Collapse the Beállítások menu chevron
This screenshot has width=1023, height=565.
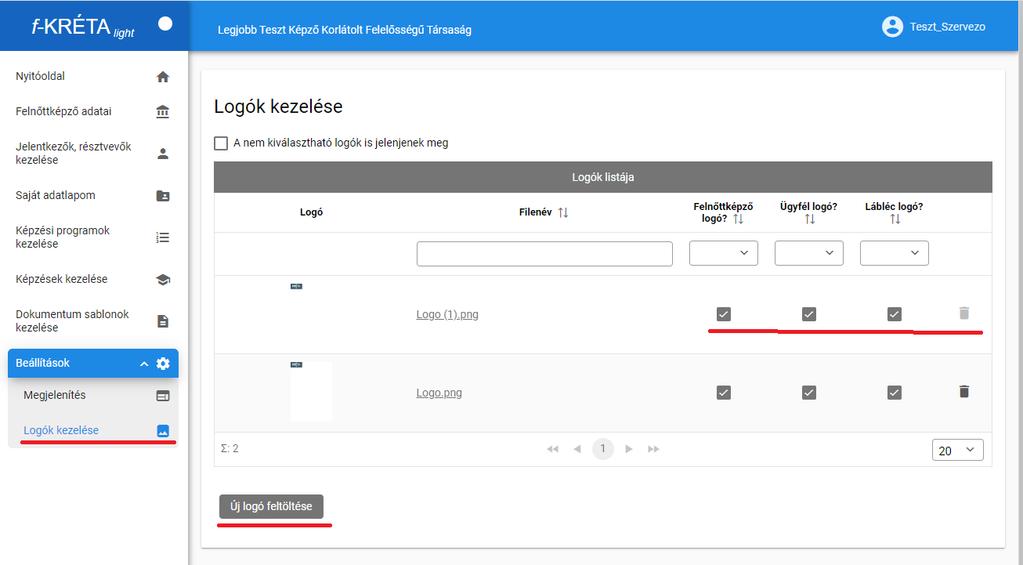[144, 364]
